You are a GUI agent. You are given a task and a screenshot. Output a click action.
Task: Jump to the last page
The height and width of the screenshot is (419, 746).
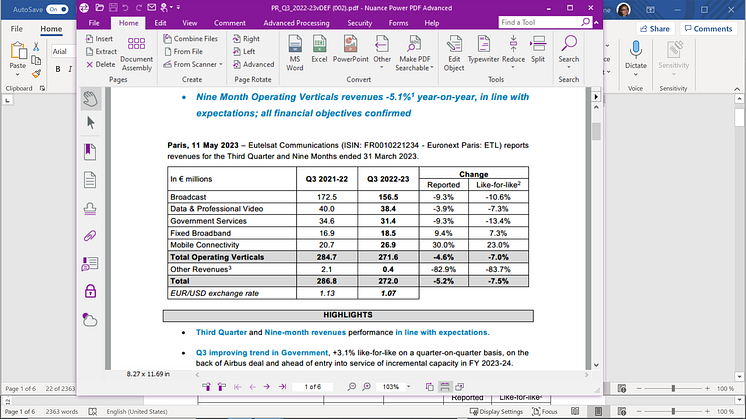coord(282,387)
